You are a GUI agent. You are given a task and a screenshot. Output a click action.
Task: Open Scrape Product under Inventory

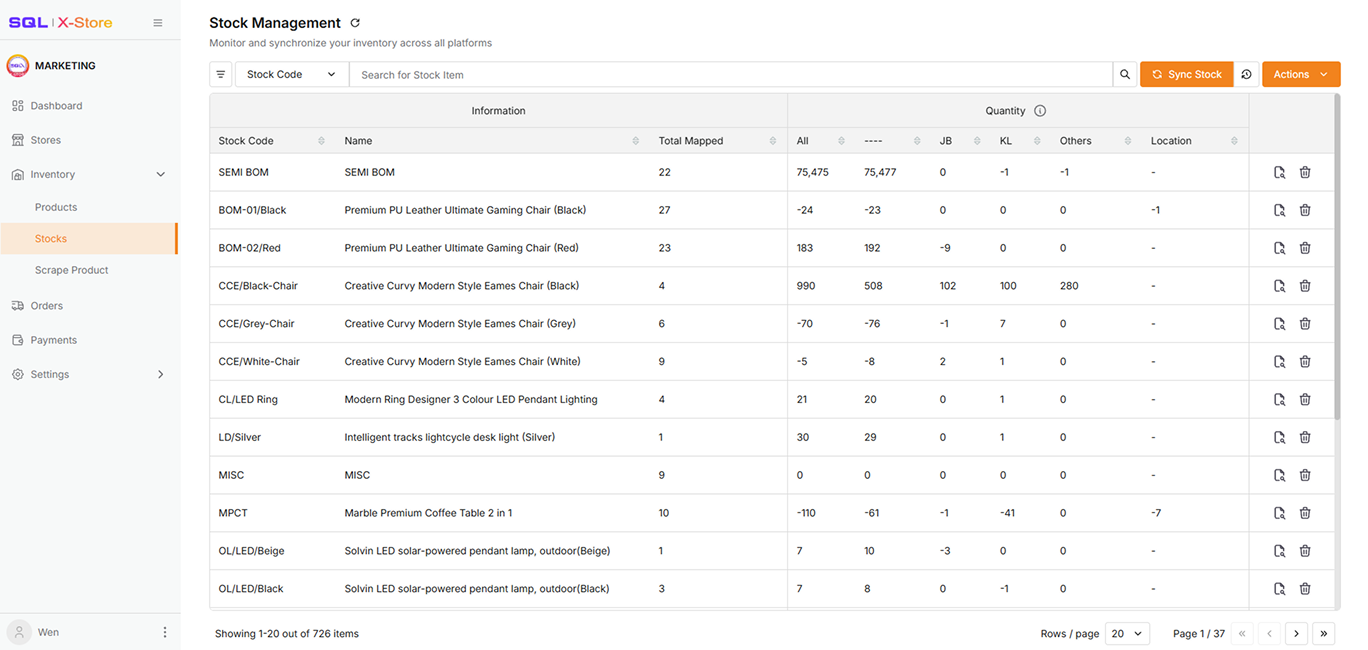72,271
